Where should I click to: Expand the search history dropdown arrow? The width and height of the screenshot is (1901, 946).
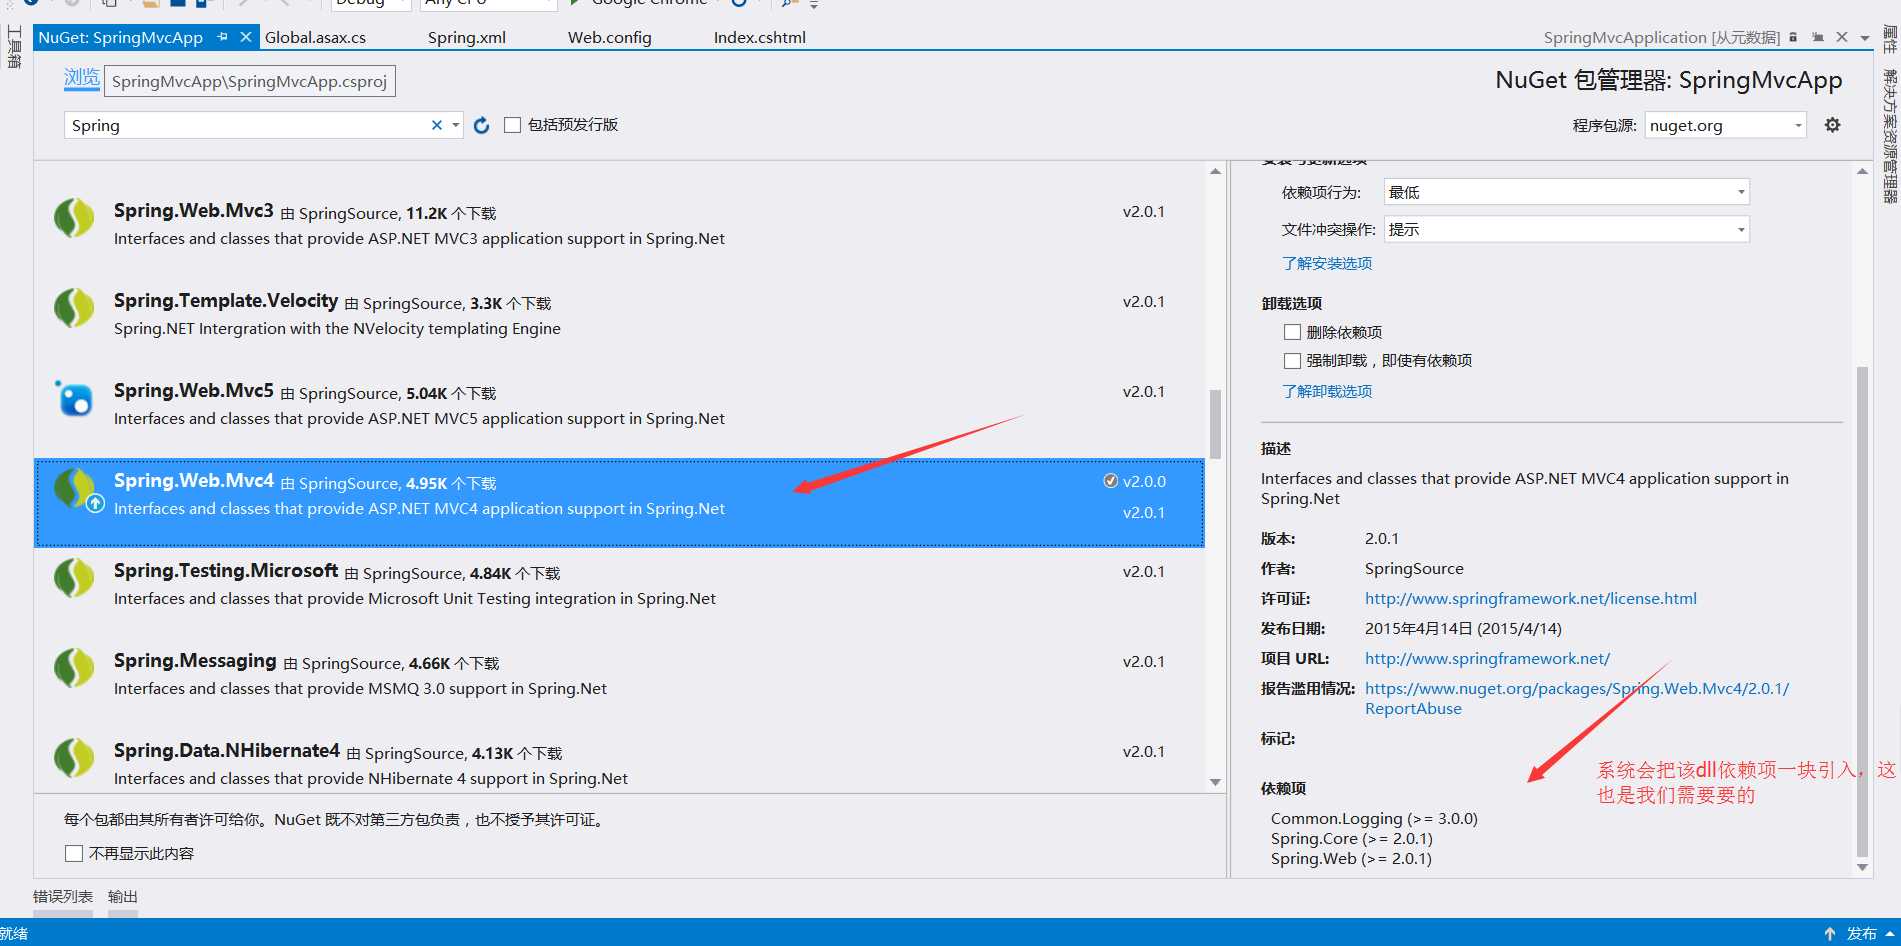coord(455,125)
